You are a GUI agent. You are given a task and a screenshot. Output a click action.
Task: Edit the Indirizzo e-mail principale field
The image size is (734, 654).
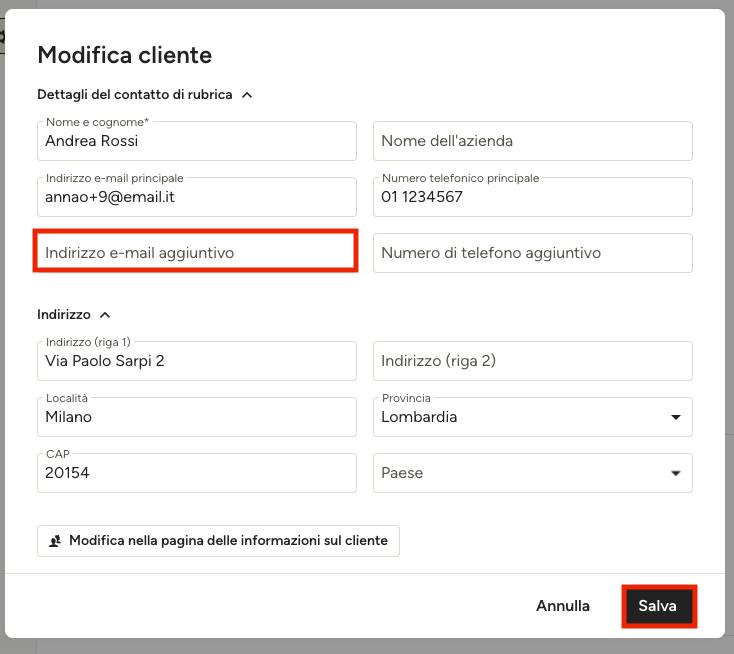pos(197,197)
